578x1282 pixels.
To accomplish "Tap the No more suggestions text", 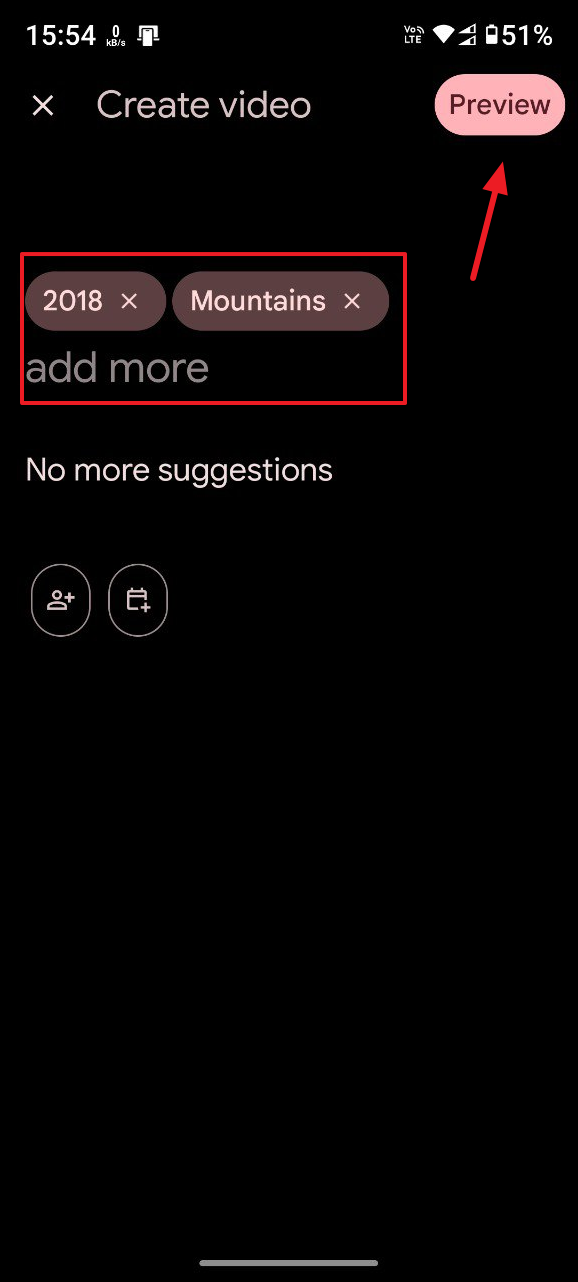I will [x=179, y=470].
